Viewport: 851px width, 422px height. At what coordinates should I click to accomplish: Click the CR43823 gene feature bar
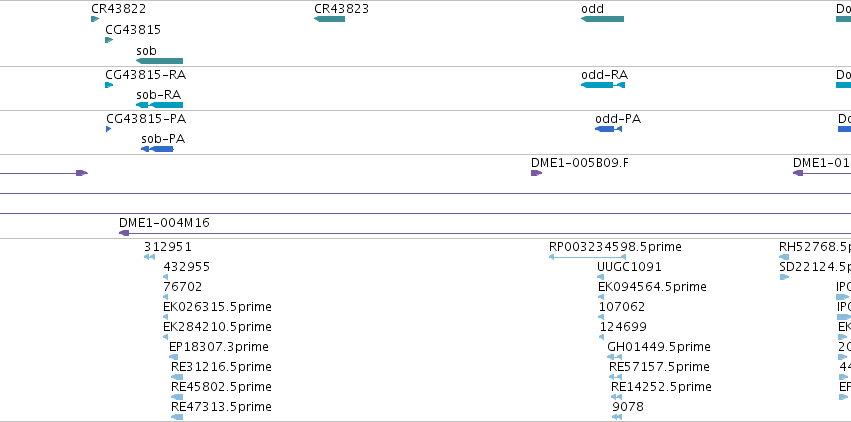[329, 19]
